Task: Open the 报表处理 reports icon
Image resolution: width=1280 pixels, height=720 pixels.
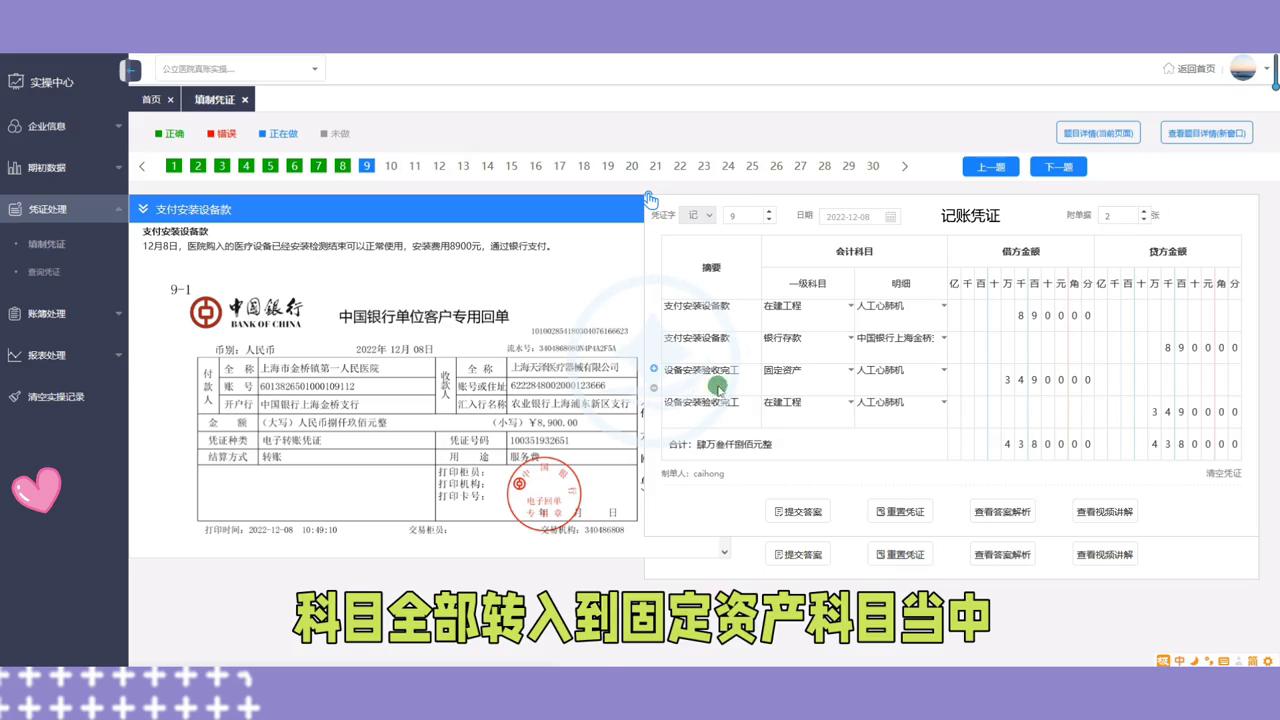Action: [14, 354]
